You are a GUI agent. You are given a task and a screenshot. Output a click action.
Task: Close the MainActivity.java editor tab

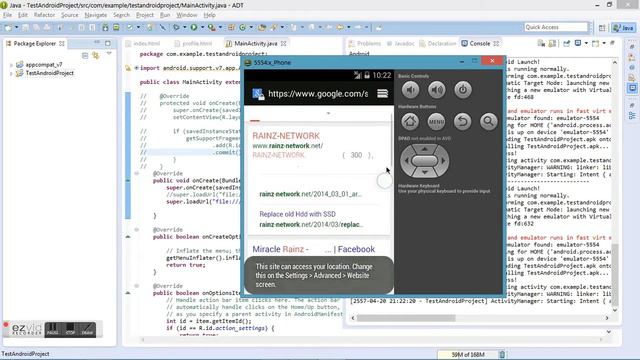click(x=283, y=43)
